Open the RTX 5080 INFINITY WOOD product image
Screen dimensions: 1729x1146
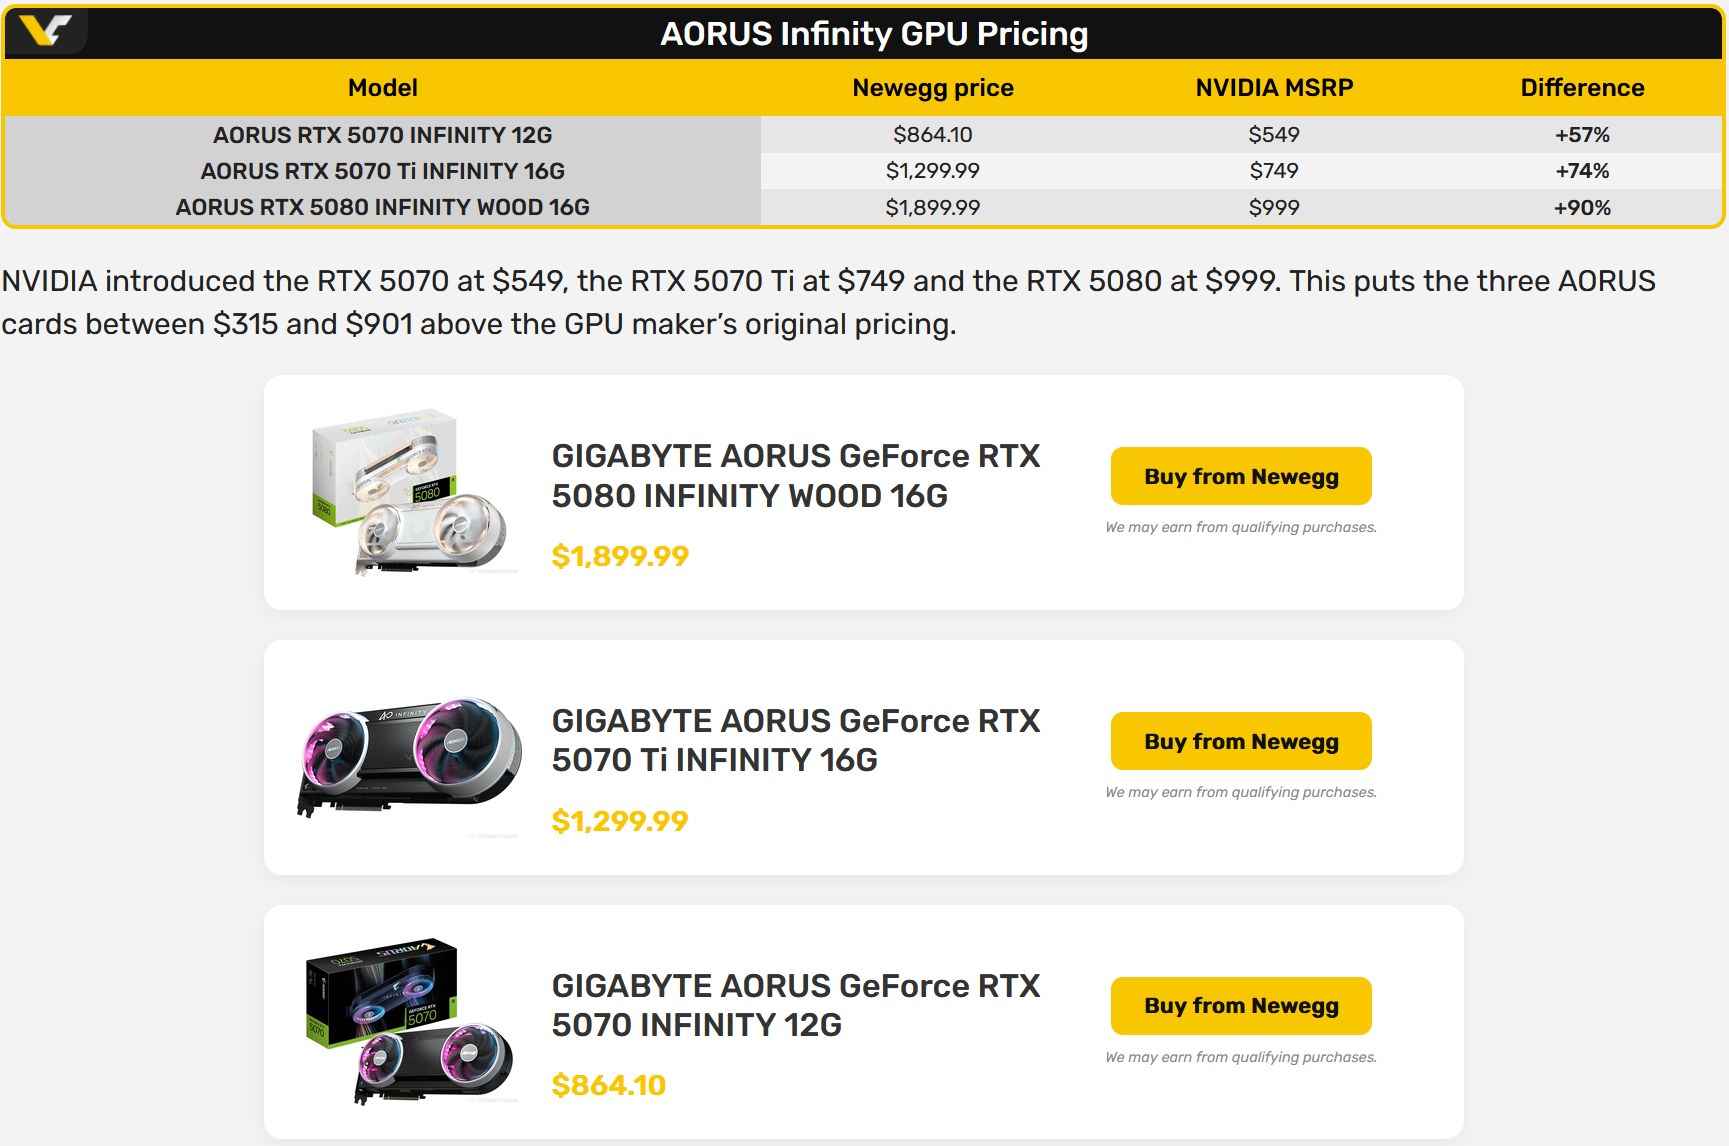[410, 492]
